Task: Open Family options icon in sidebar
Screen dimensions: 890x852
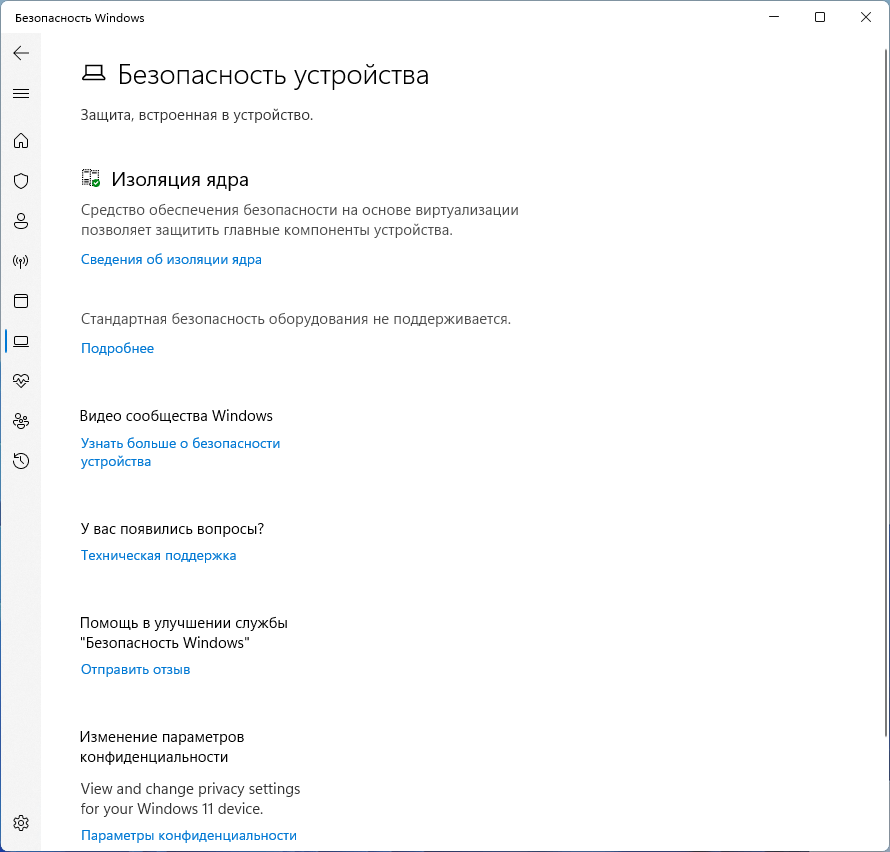Action: point(21,421)
